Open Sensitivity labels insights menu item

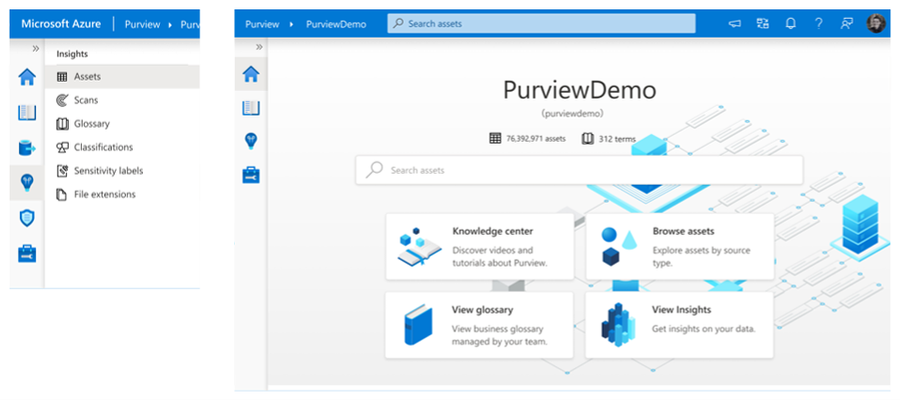[x=122, y=171]
